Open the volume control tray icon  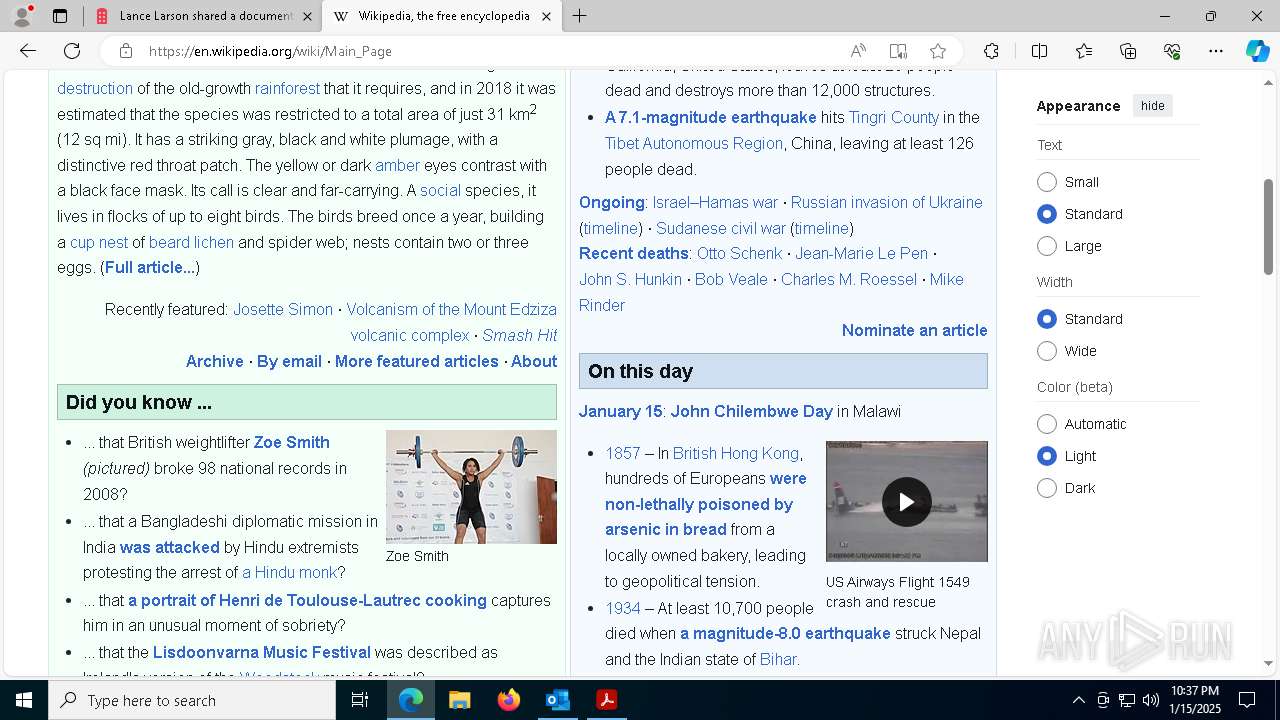click(1151, 700)
